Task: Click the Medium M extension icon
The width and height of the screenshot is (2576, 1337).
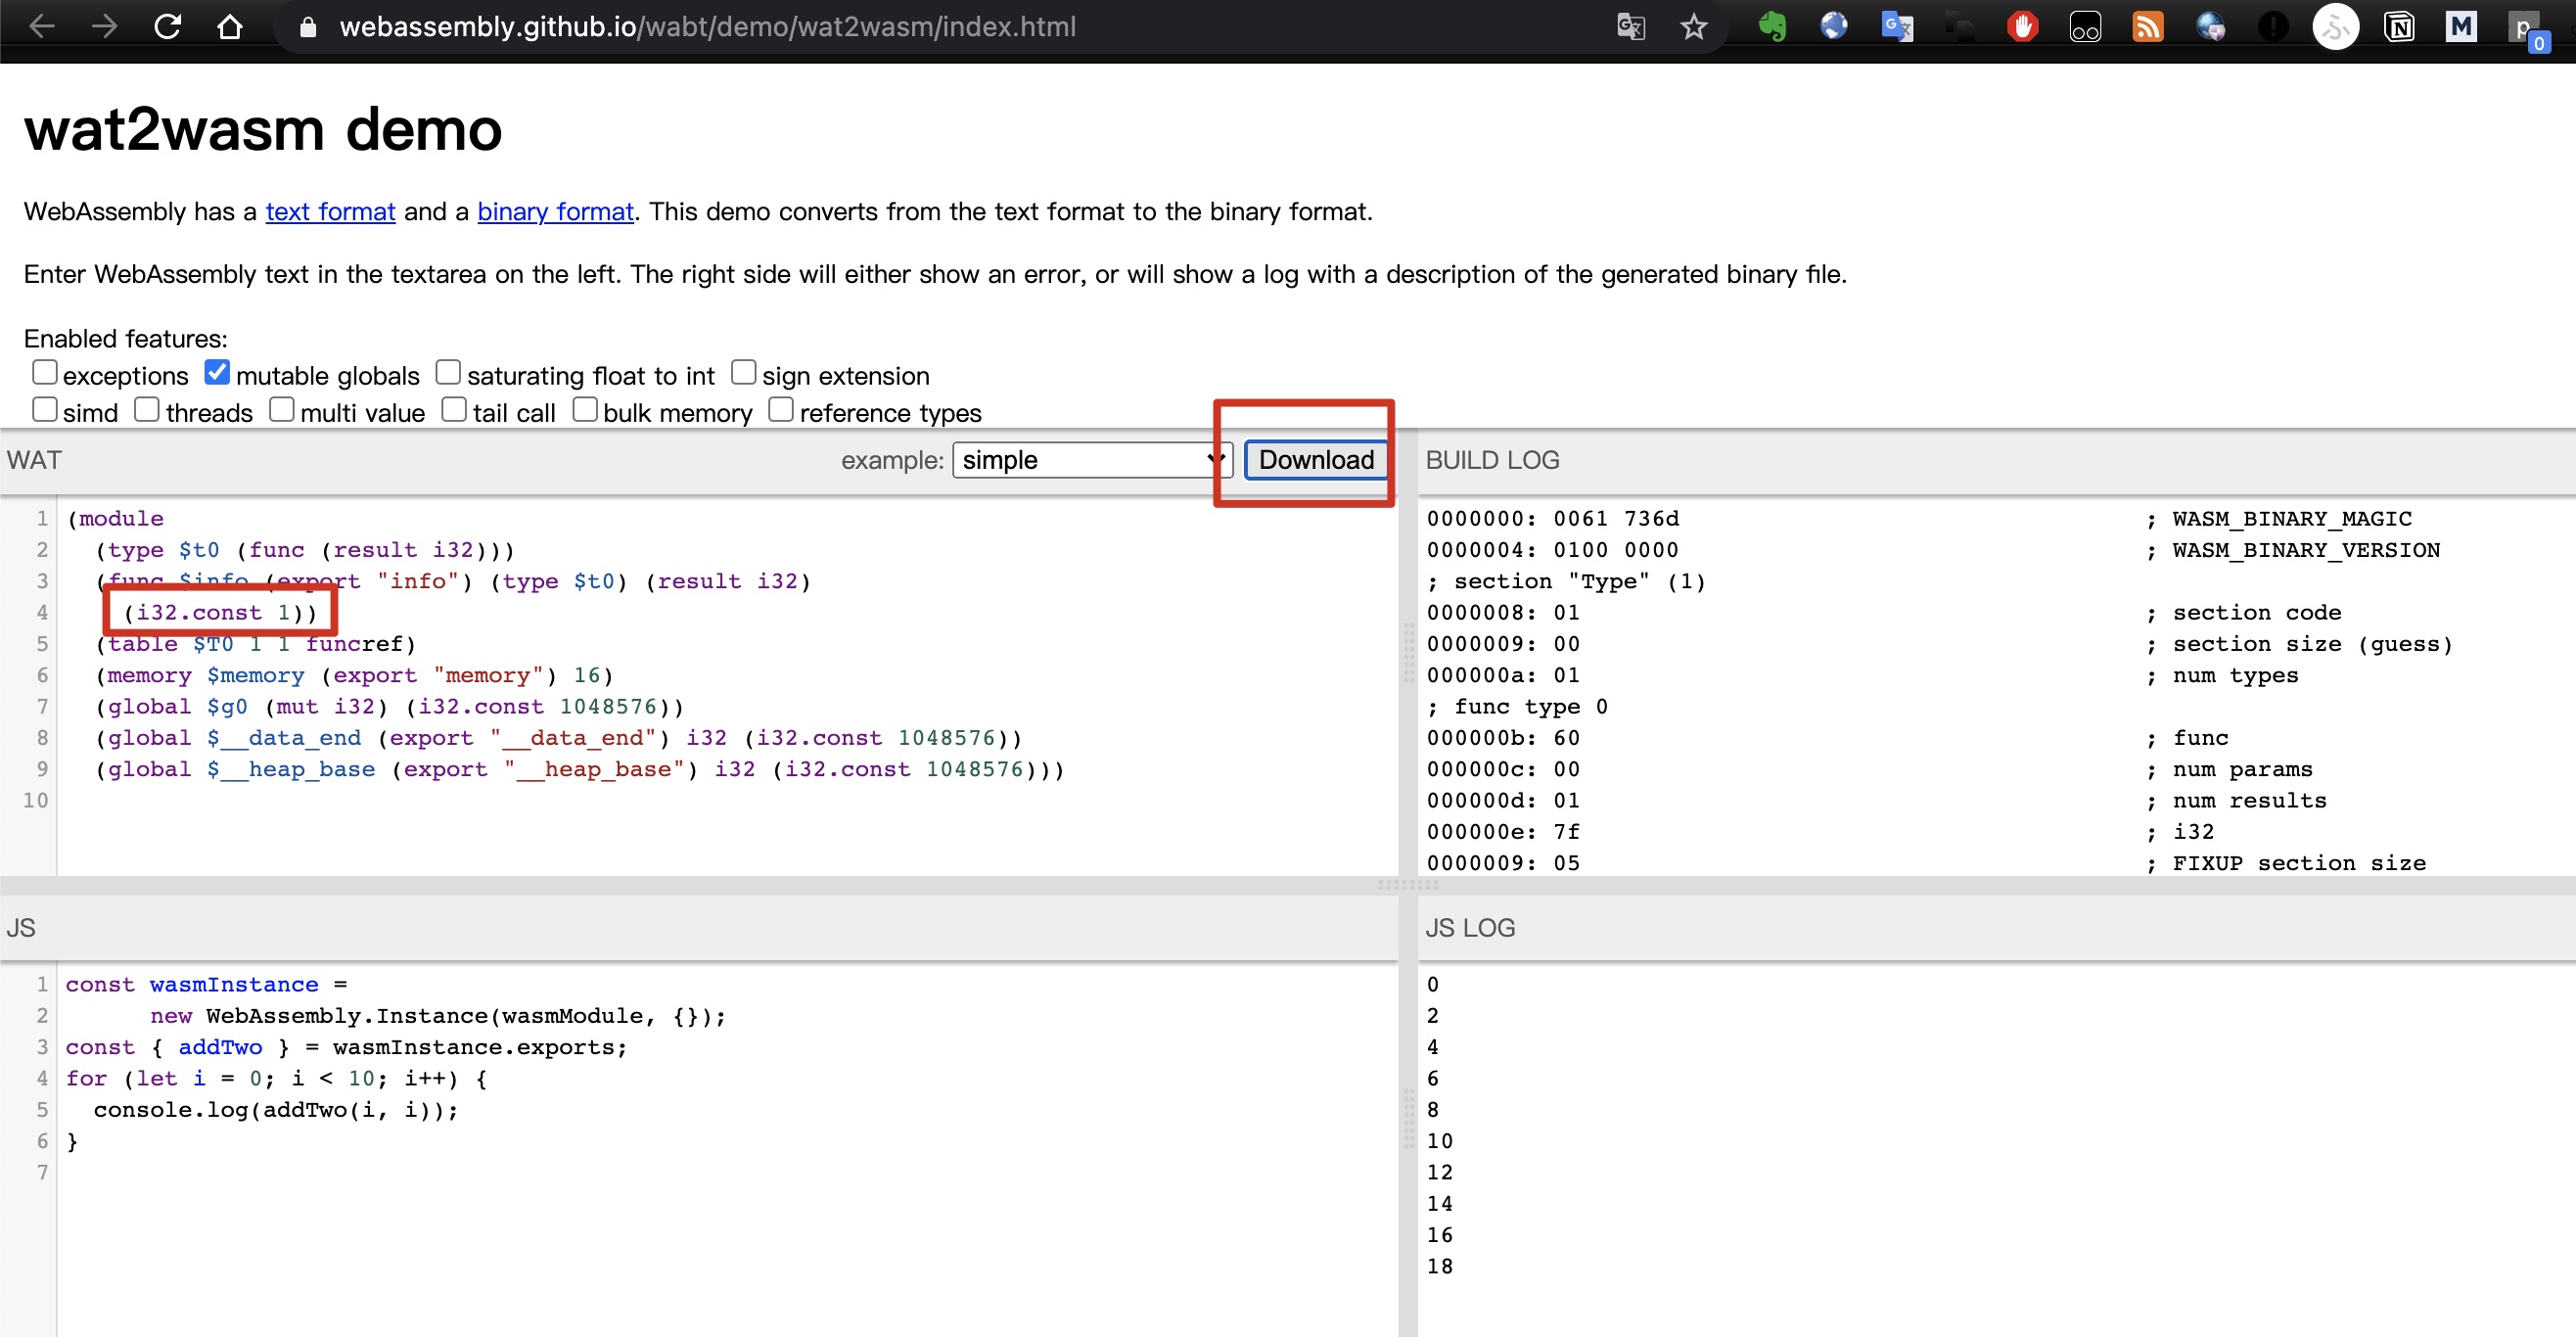Action: click(2461, 27)
